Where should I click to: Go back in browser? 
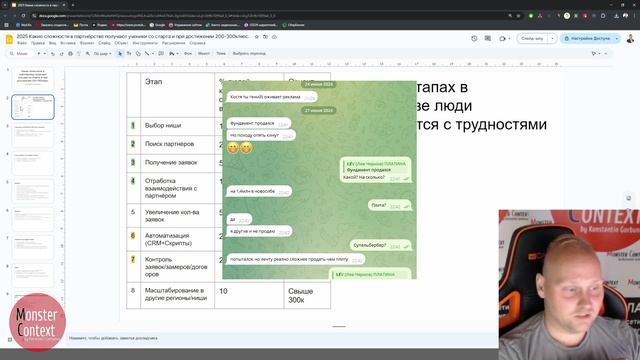[x=5, y=16]
